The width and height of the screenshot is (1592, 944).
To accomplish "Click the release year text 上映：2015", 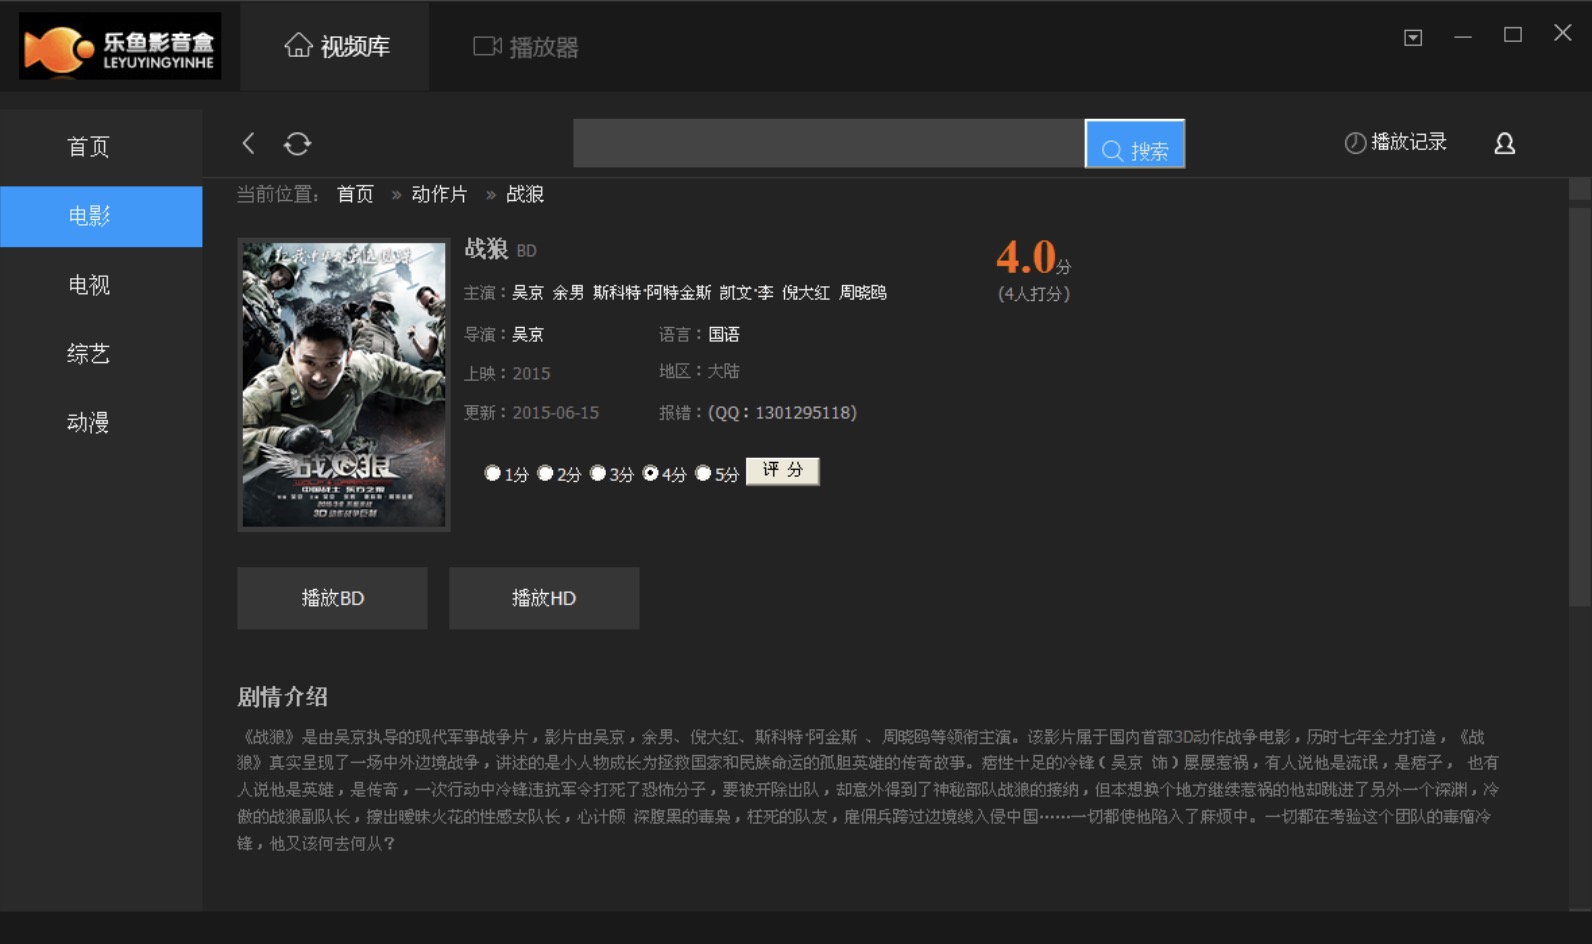I will point(507,373).
